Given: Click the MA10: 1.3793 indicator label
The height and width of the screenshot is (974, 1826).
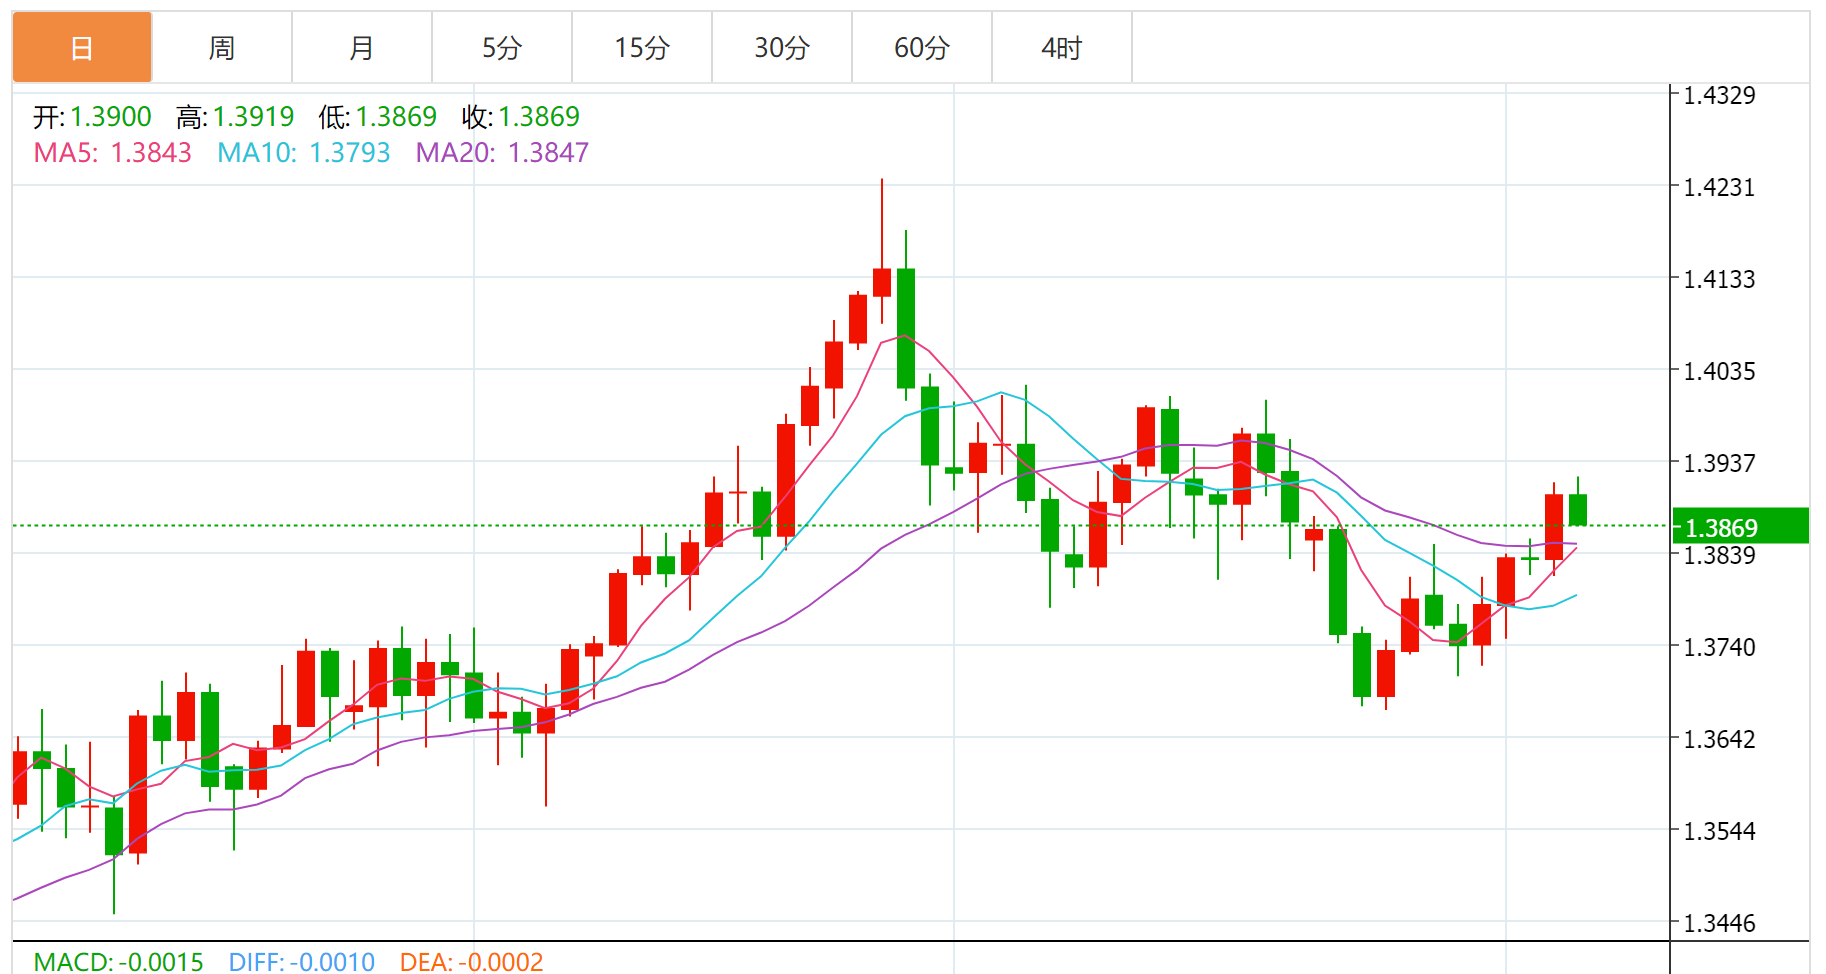Looking at the screenshot, I should (x=304, y=153).
